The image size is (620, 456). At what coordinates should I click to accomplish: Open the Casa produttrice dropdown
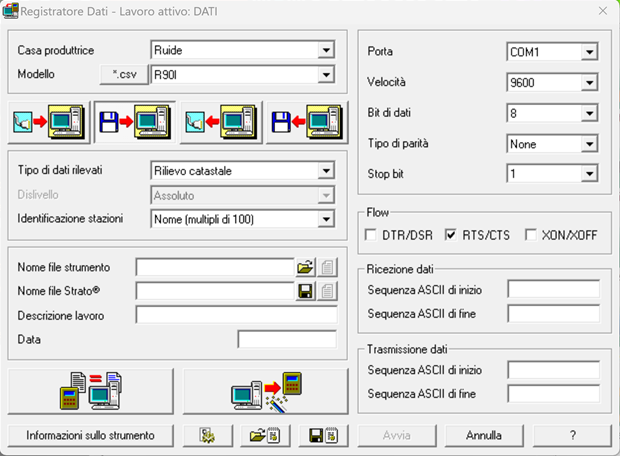(326, 49)
